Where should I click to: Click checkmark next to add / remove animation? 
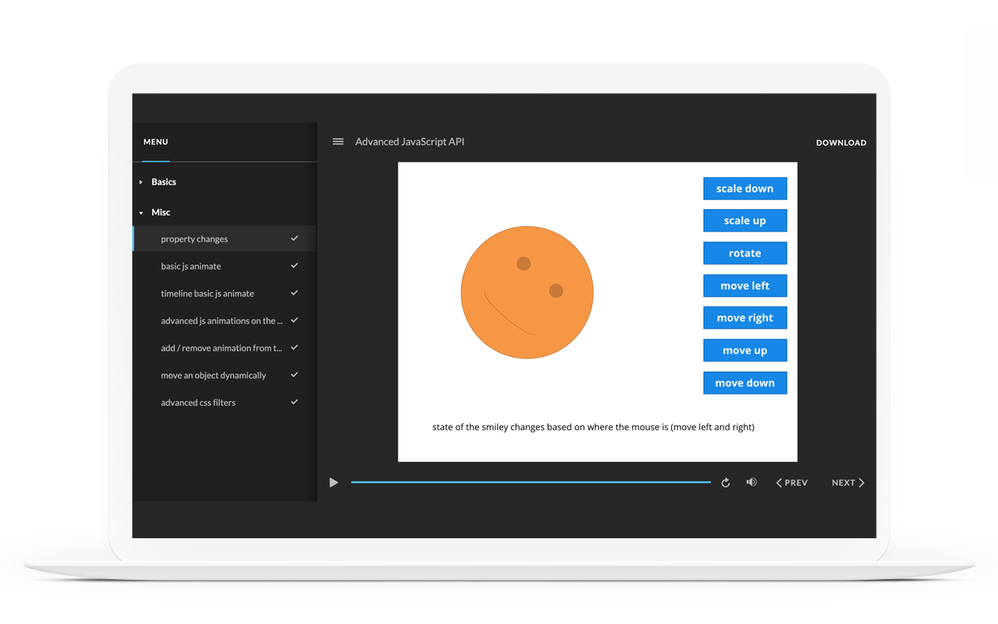click(x=294, y=348)
